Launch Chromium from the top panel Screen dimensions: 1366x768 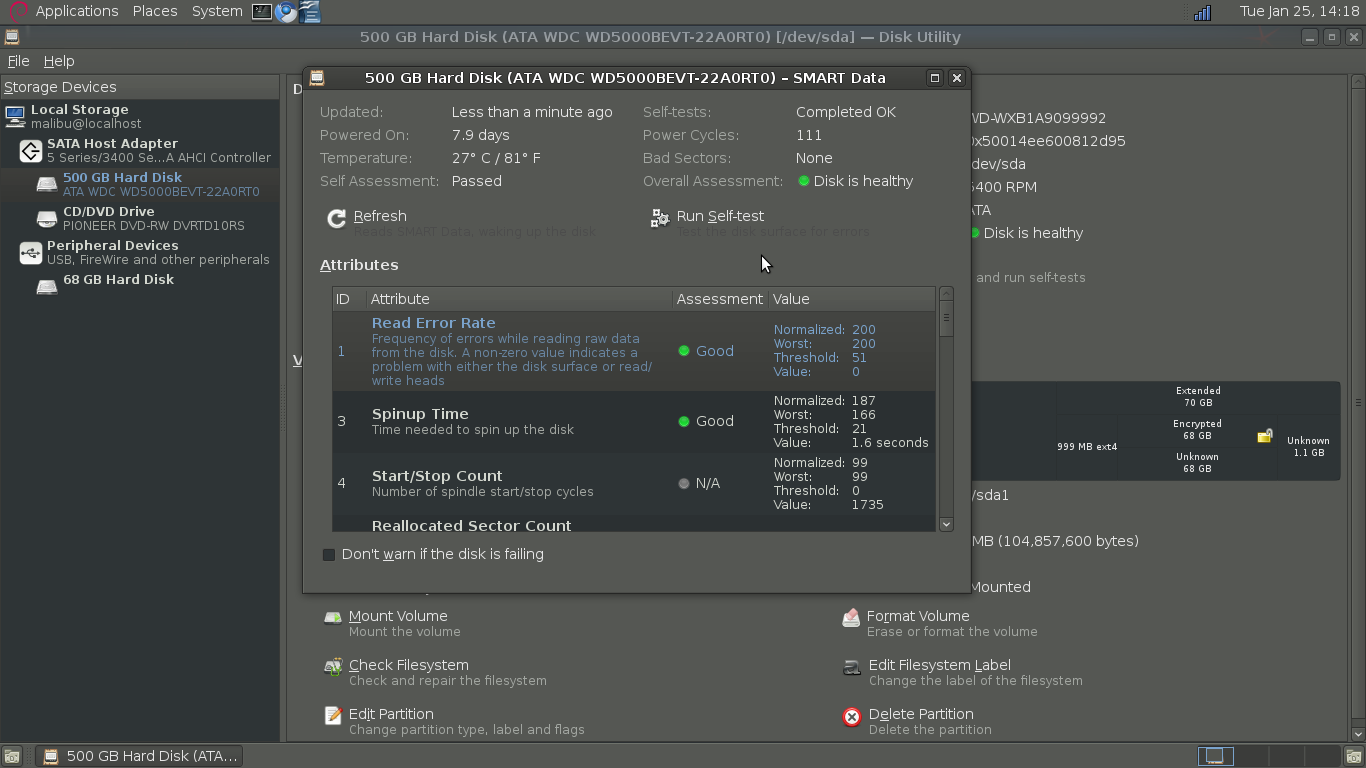pyautogui.click(x=285, y=12)
